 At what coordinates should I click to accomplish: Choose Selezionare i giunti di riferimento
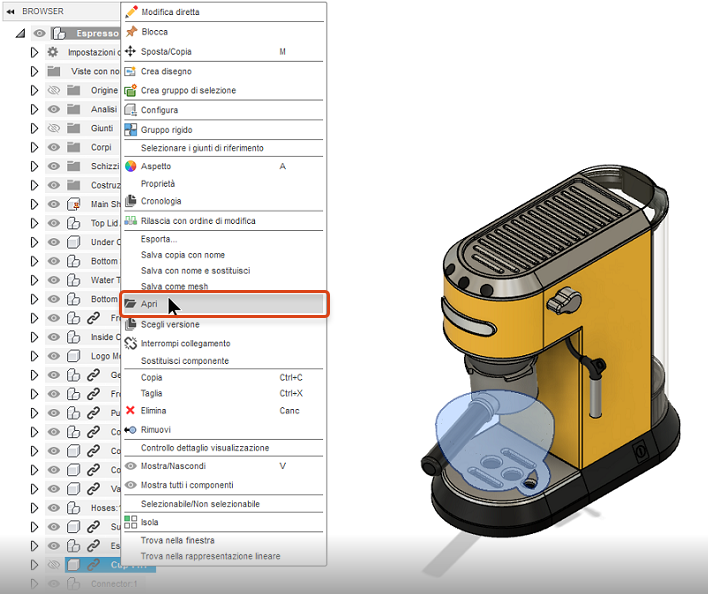click(202, 148)
